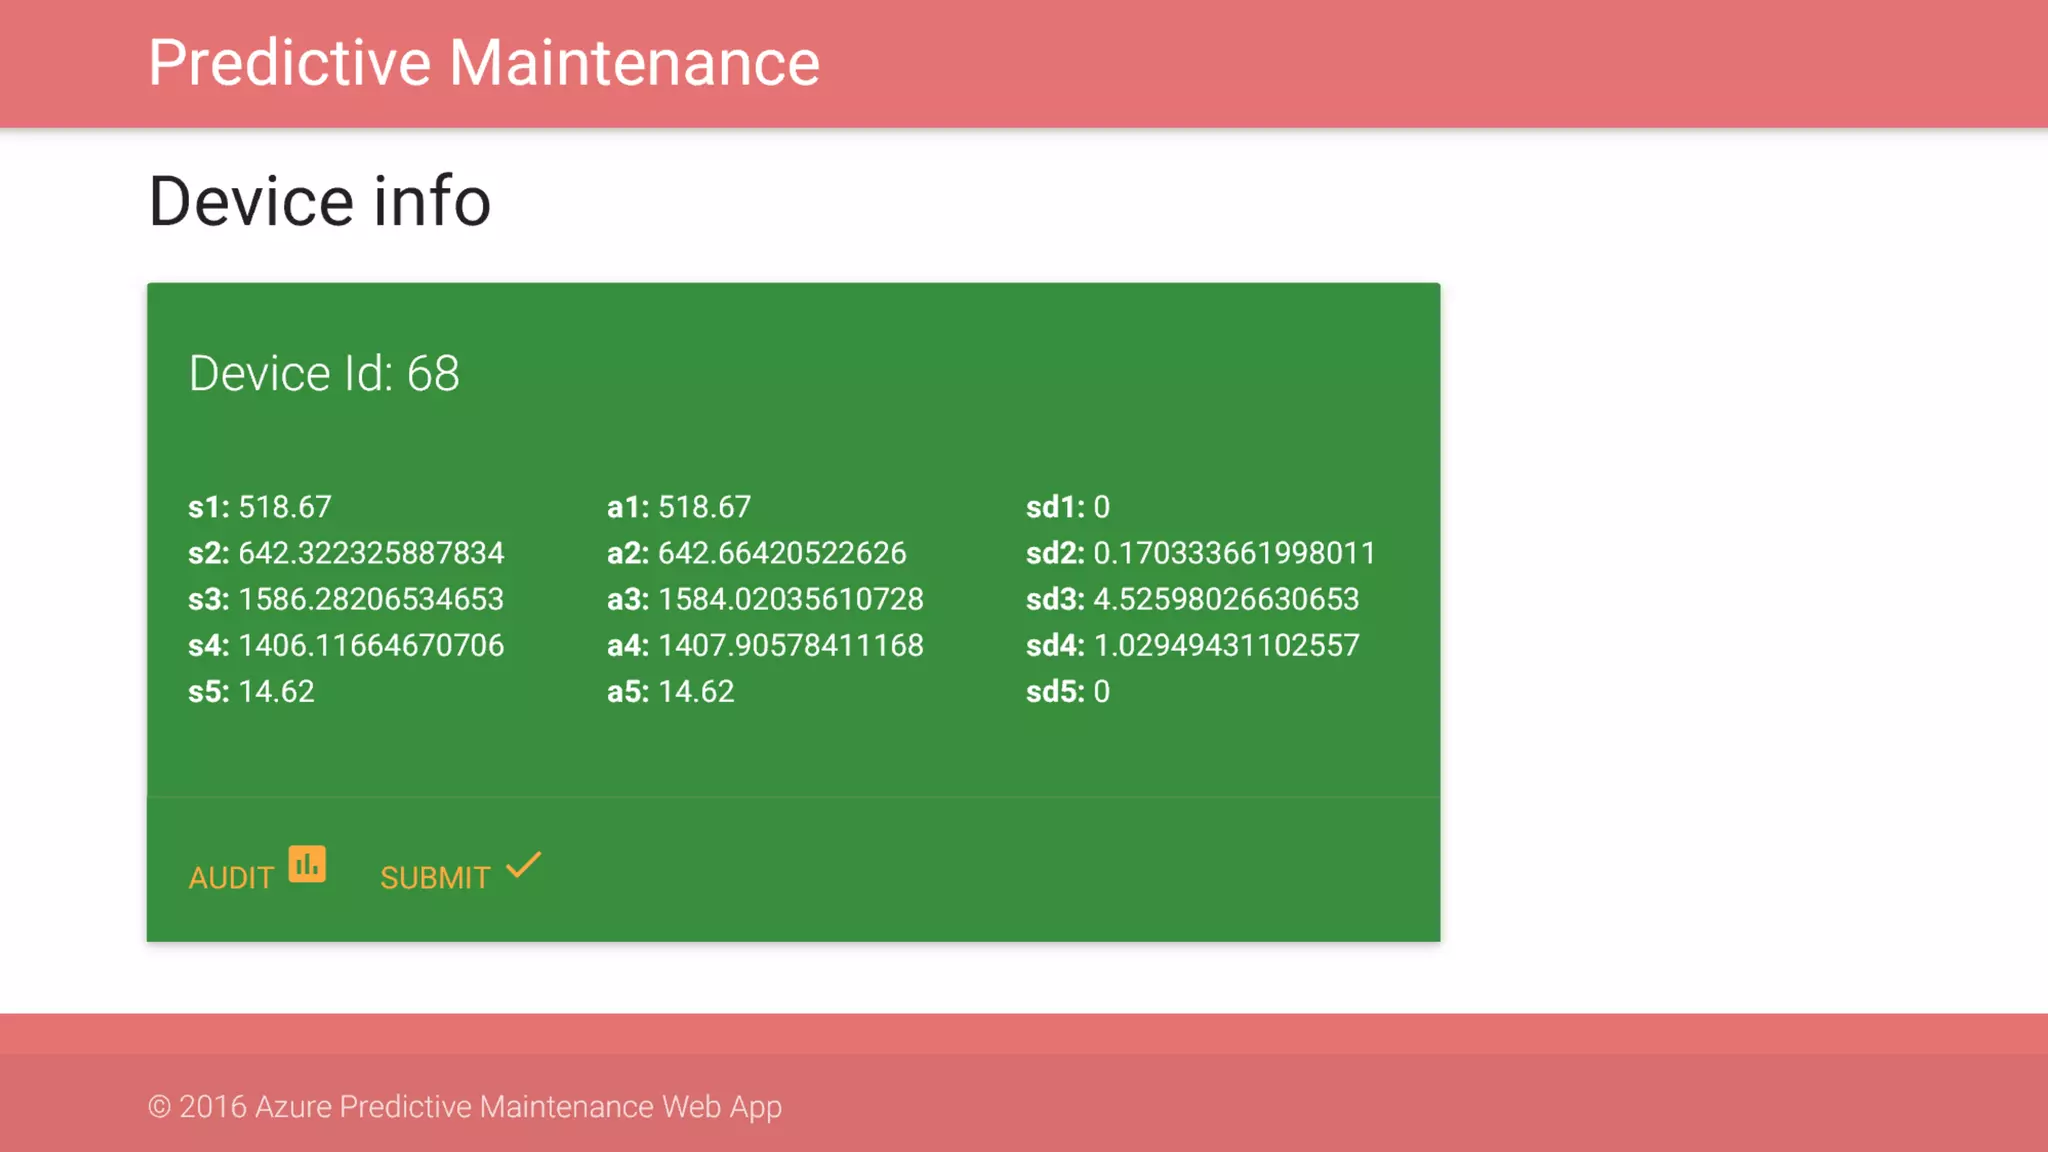Click the a4 value 1407.90578411168
2048x1152 pixels.
790,645
